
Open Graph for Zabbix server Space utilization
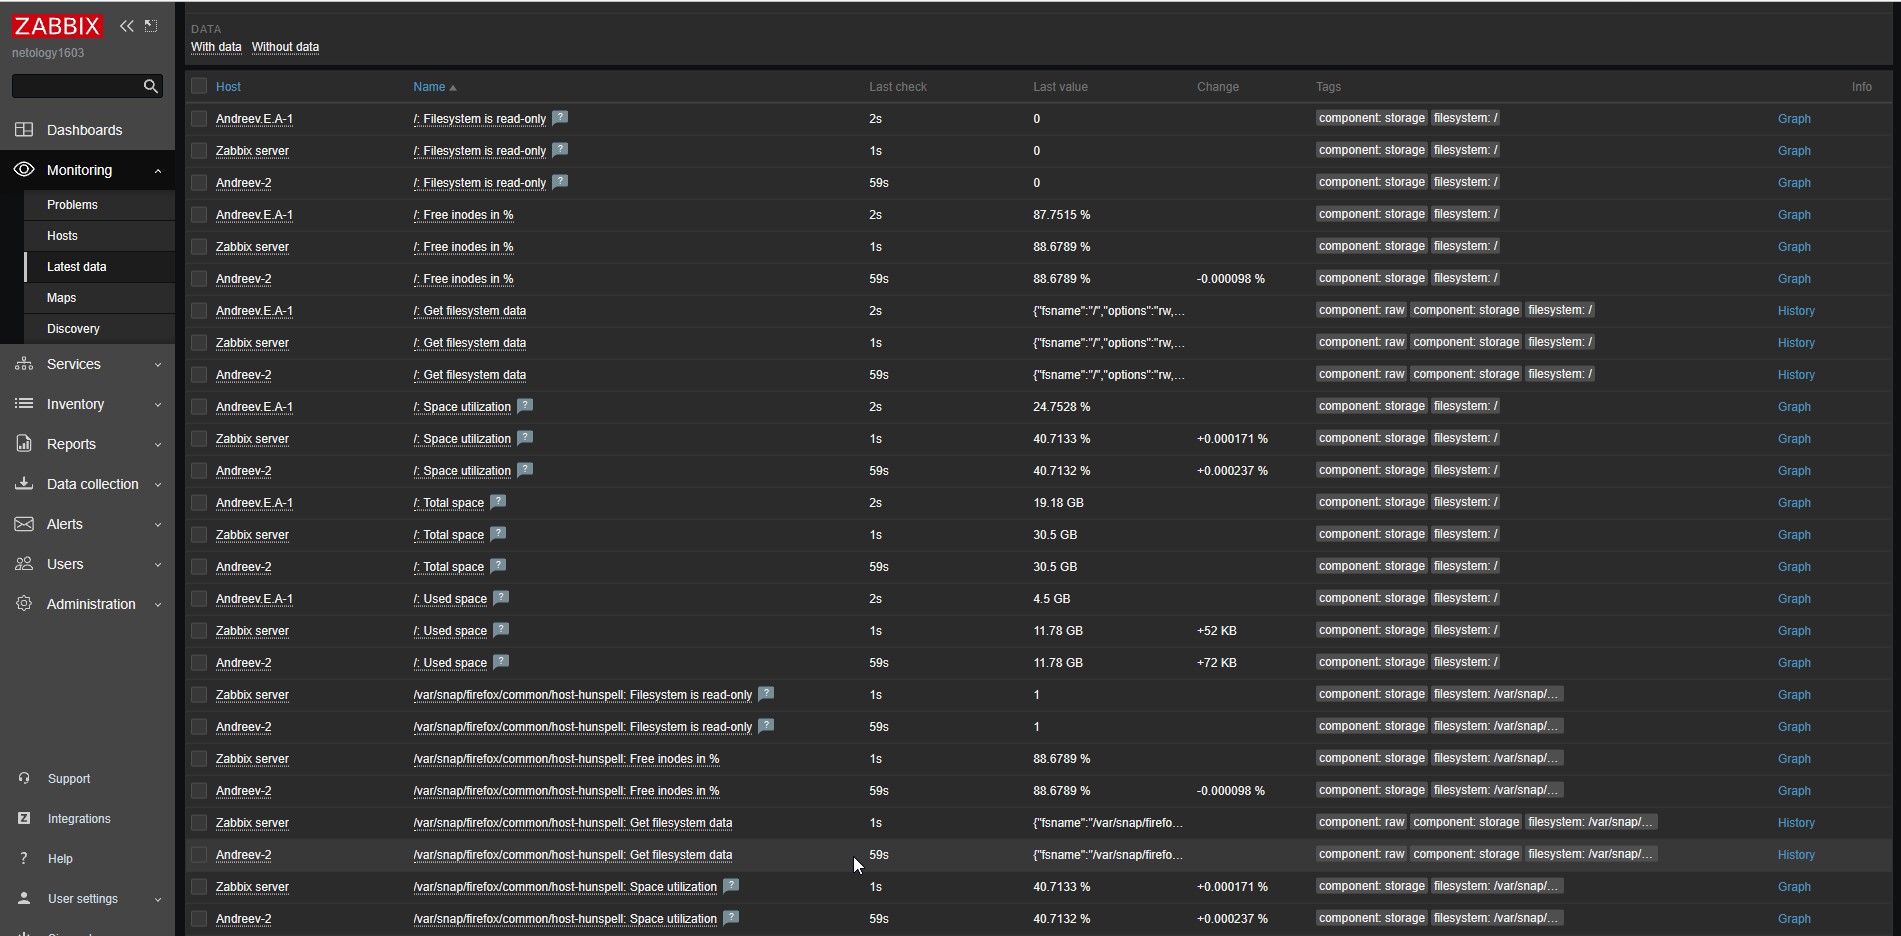pyautogui.click(x=1793, y=438)
